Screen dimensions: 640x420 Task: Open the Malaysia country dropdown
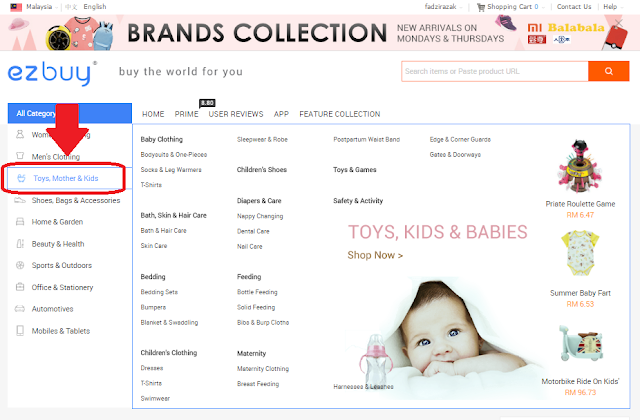[40, 7]
